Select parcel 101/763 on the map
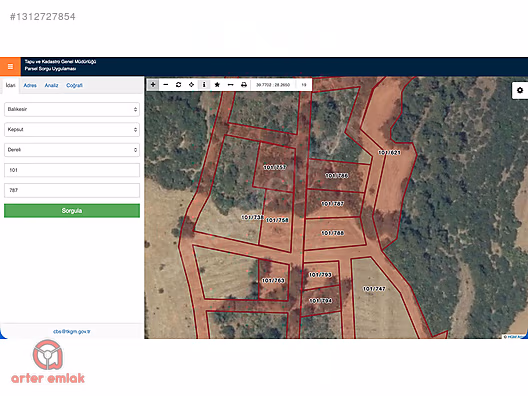This screenshot has height=396, width=528. point(273,281)
